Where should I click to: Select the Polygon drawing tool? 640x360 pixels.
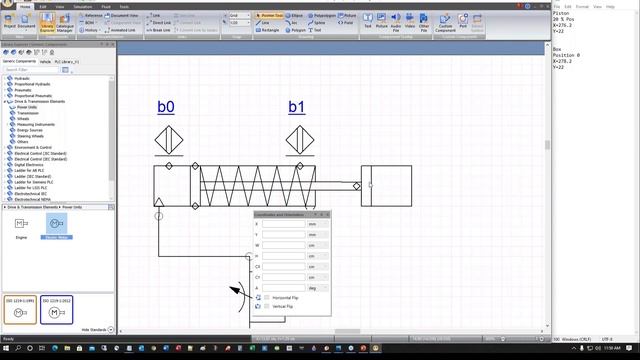pos(296,30)
